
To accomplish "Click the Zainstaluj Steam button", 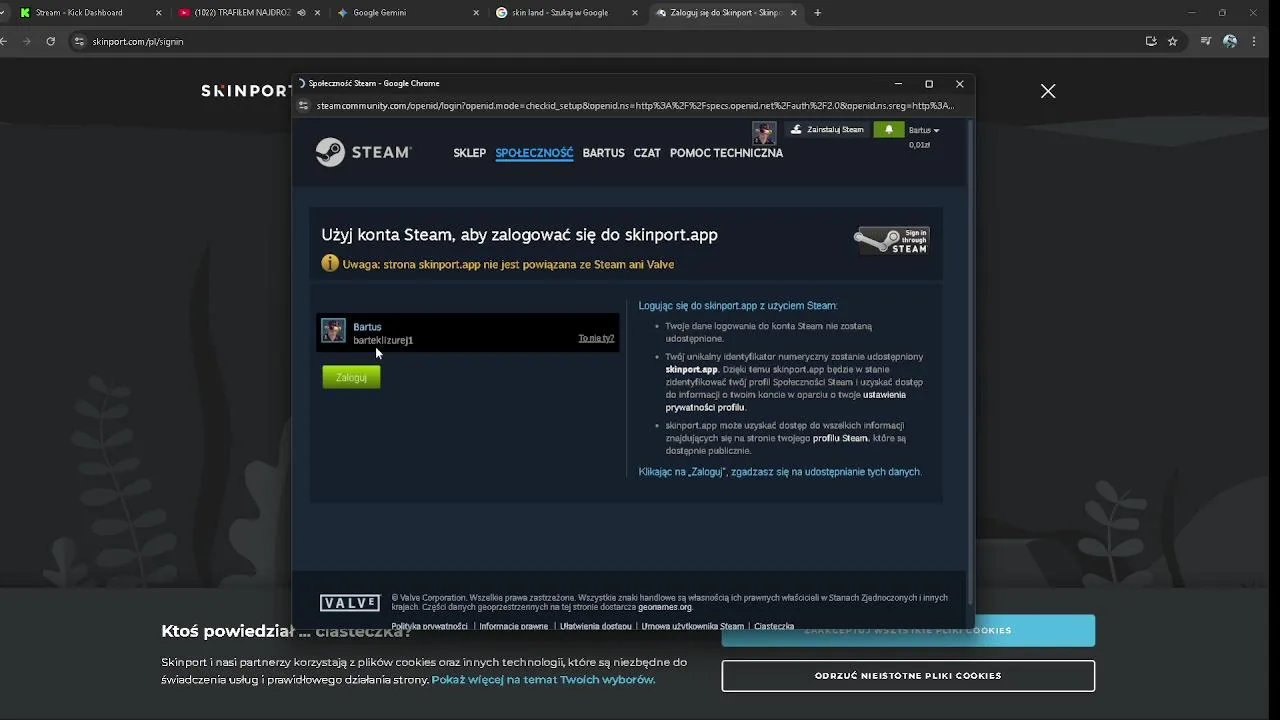I will (x=826, y=130).
